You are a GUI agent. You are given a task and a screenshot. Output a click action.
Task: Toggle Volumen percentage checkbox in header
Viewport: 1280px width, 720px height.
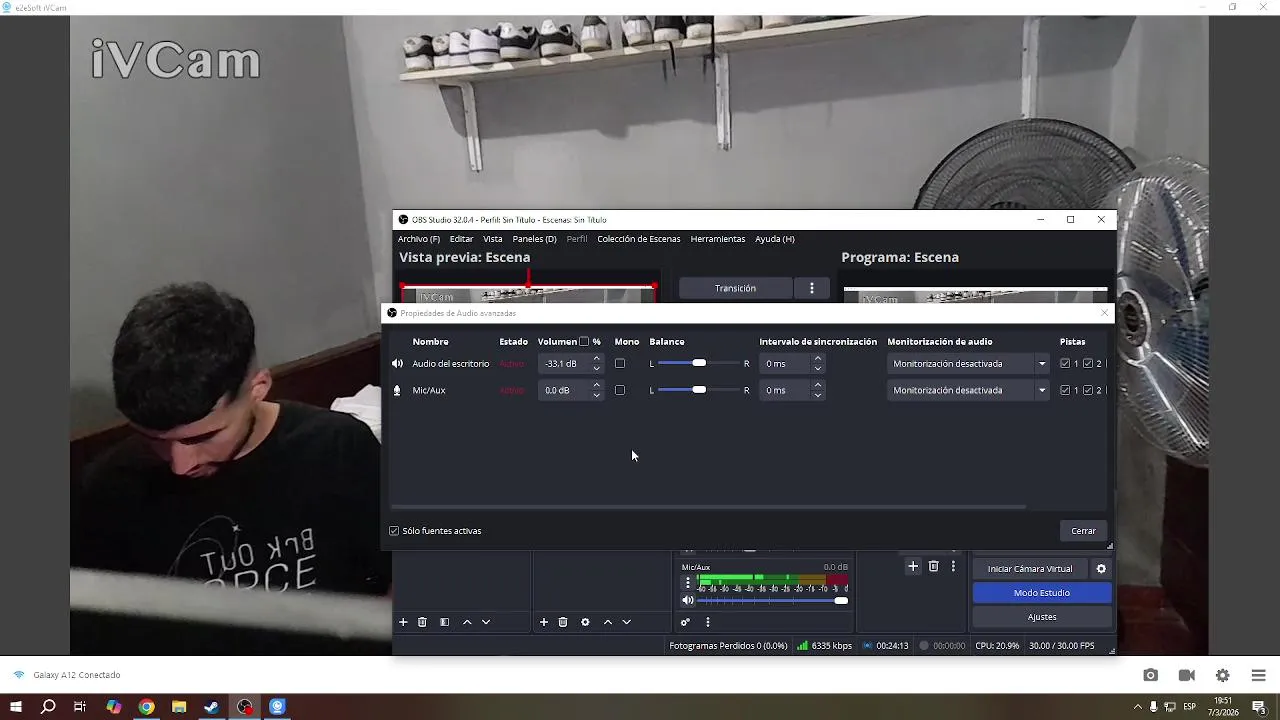click(584, 342)
